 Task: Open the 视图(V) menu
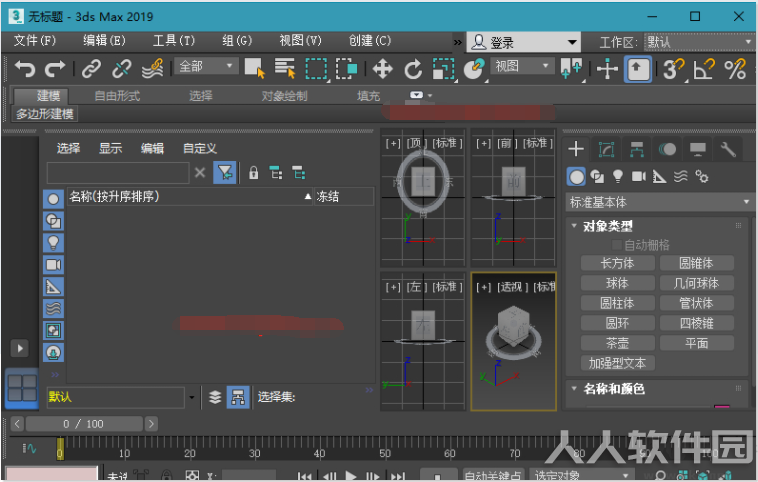click(x=300, y=41)
